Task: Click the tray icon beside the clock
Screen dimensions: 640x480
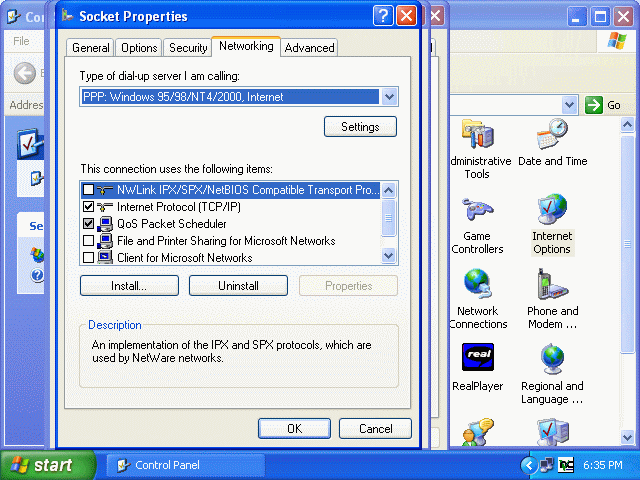Action: 566,464
